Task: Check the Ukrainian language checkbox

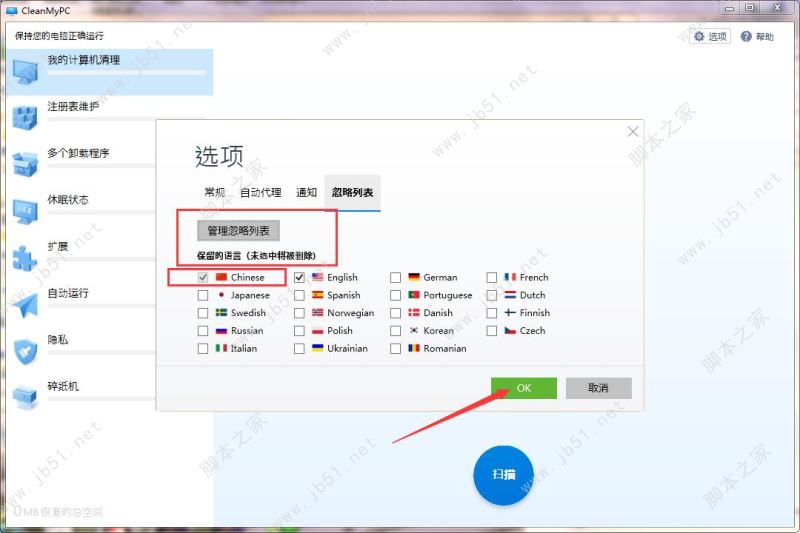Action: [299, 349]
